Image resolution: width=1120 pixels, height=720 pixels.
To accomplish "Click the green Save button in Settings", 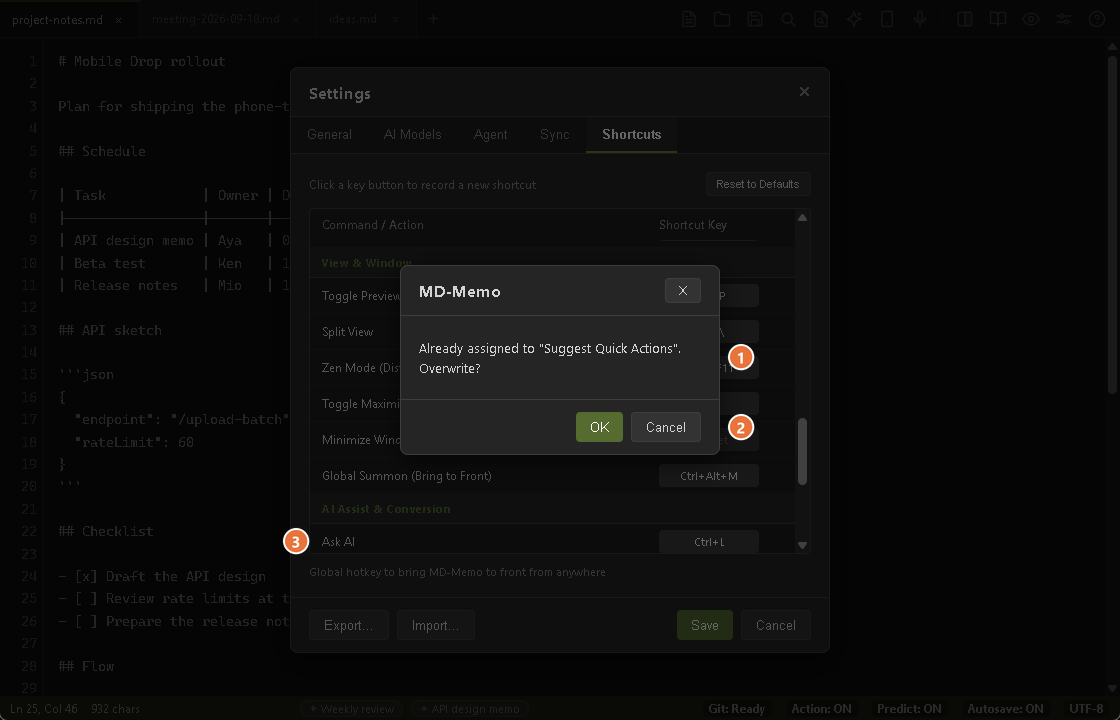I will tap(705, 625).
